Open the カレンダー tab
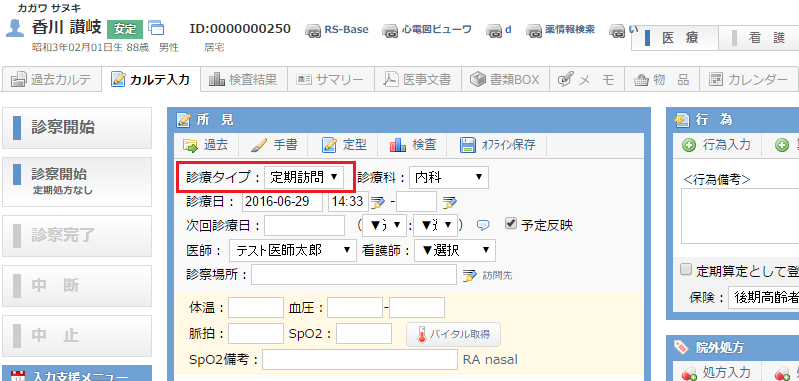Viewport: 799px width, 381px height. coord(748,79)
